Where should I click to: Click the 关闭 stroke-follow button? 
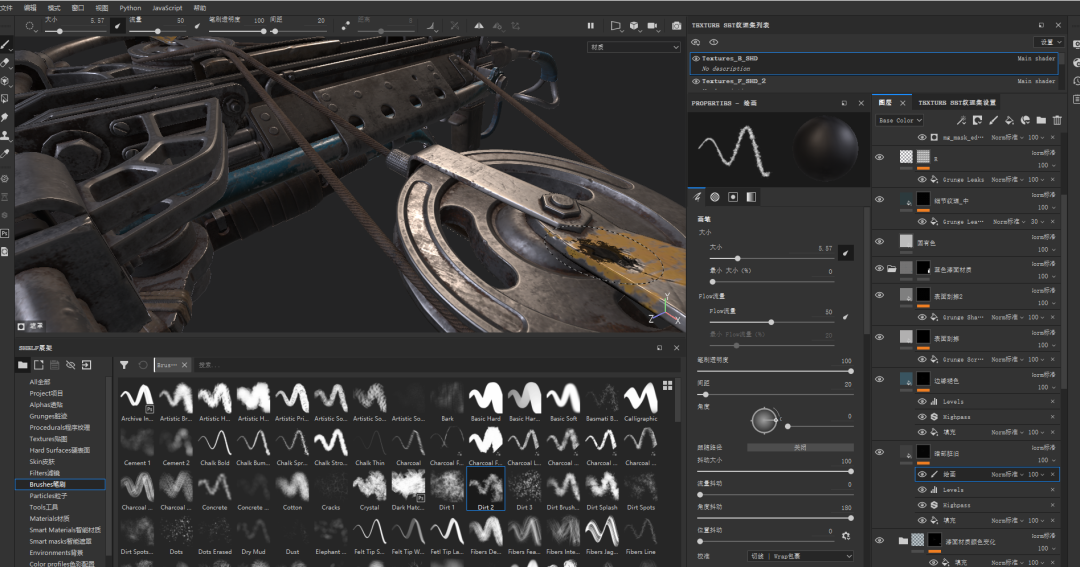click(800, 447)
